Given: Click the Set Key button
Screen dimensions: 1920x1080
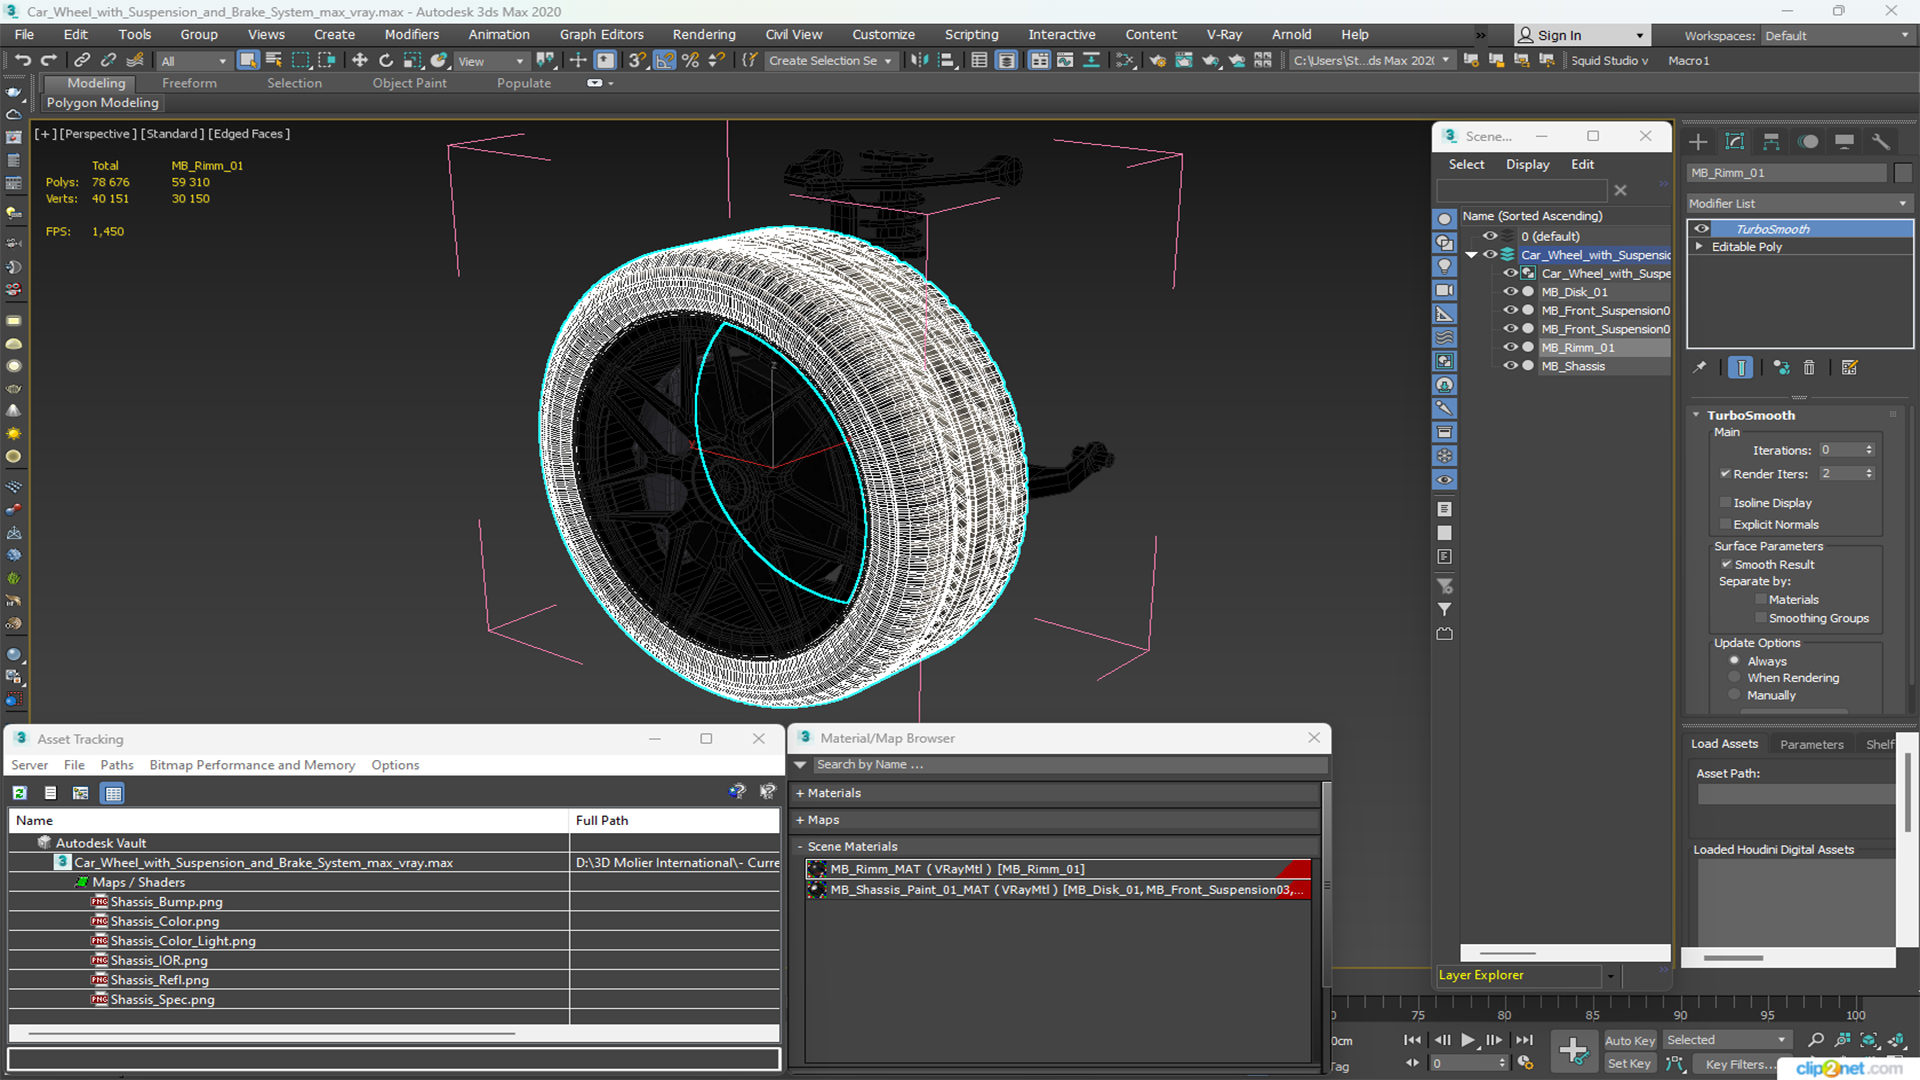Looking at the screenshot, I should pyautogui.click(x=1629, y=1064).
